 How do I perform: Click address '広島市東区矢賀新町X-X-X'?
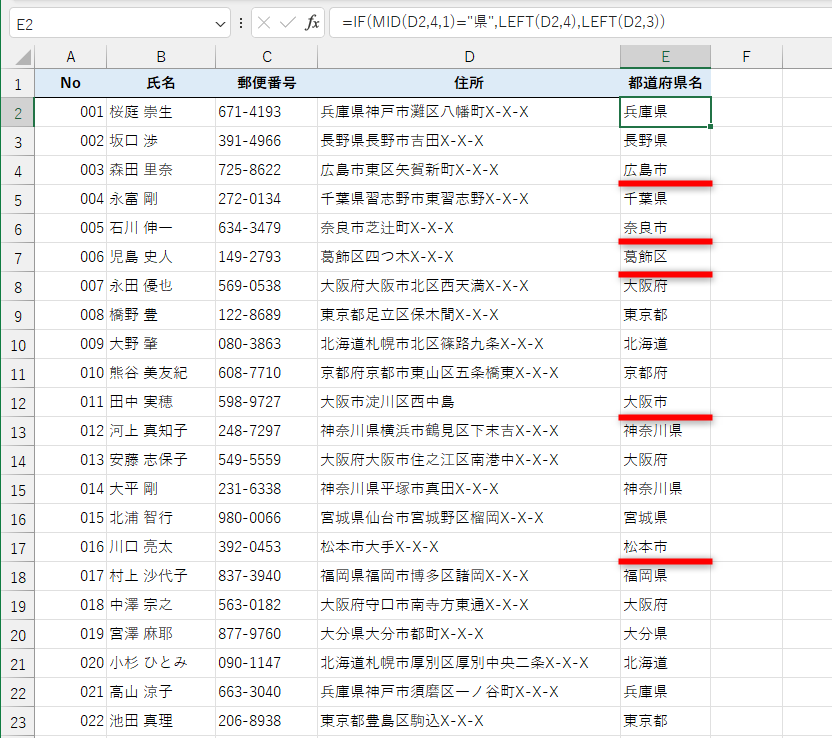point(469,170)
